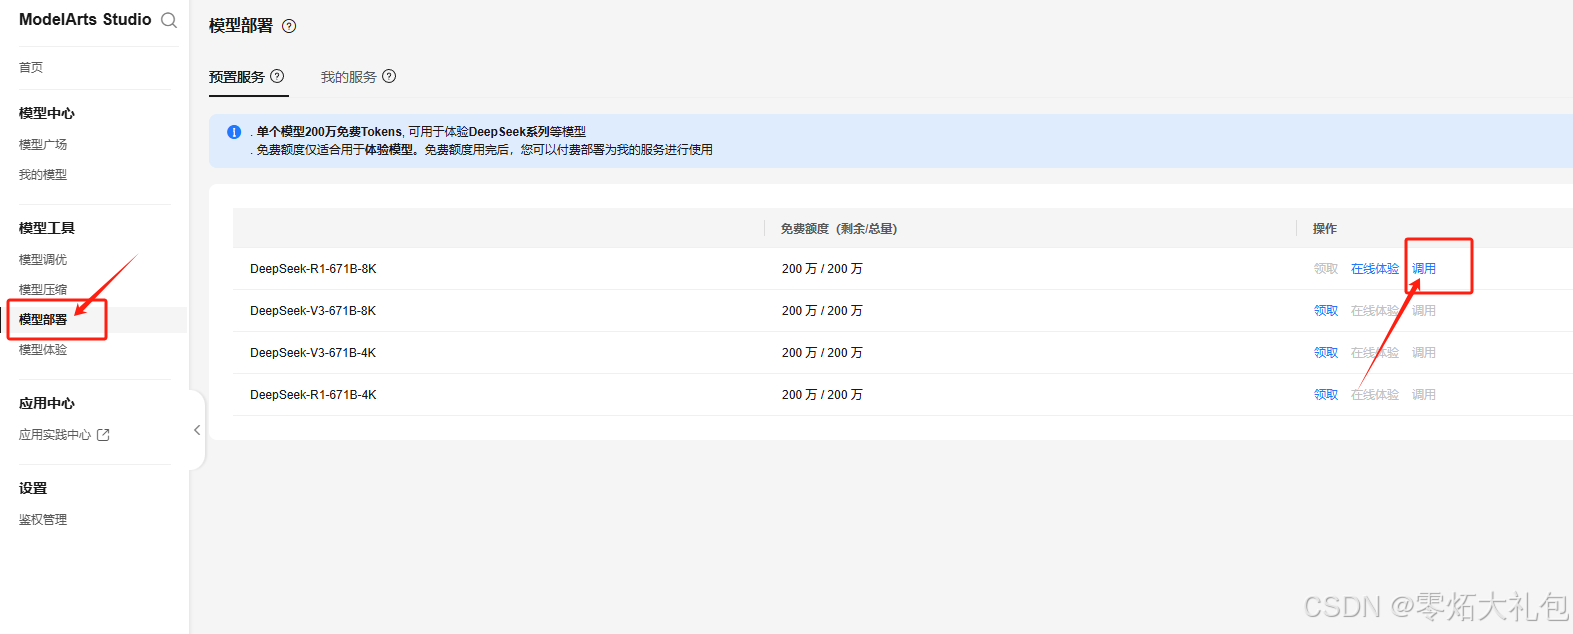Viewport: 1573px width, 634px height.
Task: Open 应用实践中心 link in sidebar
Action: click(55, 435)
